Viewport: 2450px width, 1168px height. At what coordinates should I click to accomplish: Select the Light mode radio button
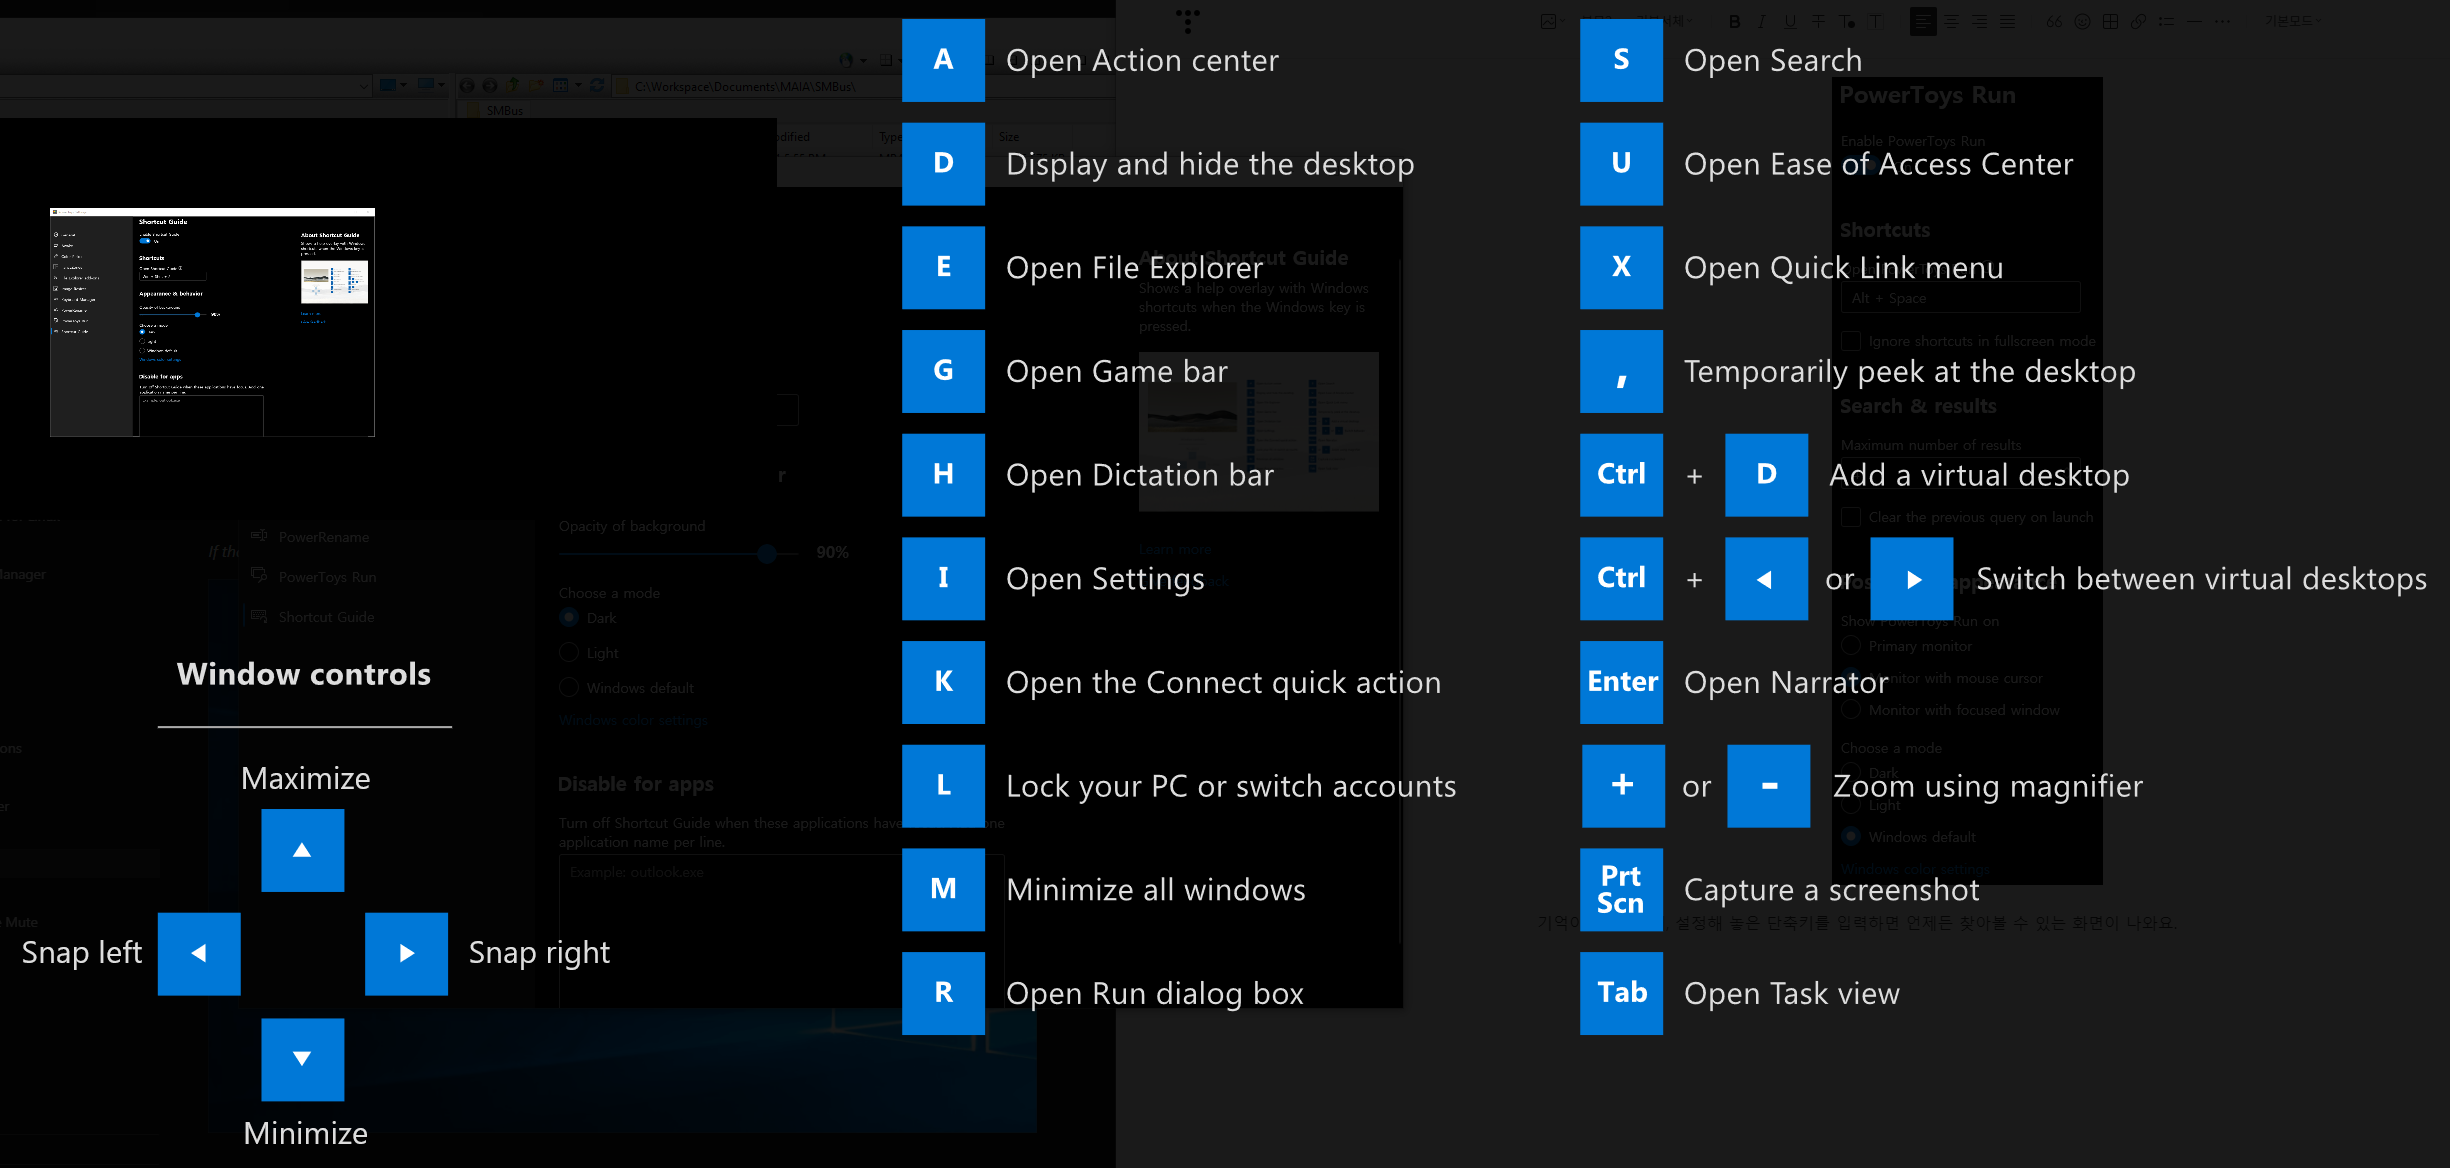point(570,653)
